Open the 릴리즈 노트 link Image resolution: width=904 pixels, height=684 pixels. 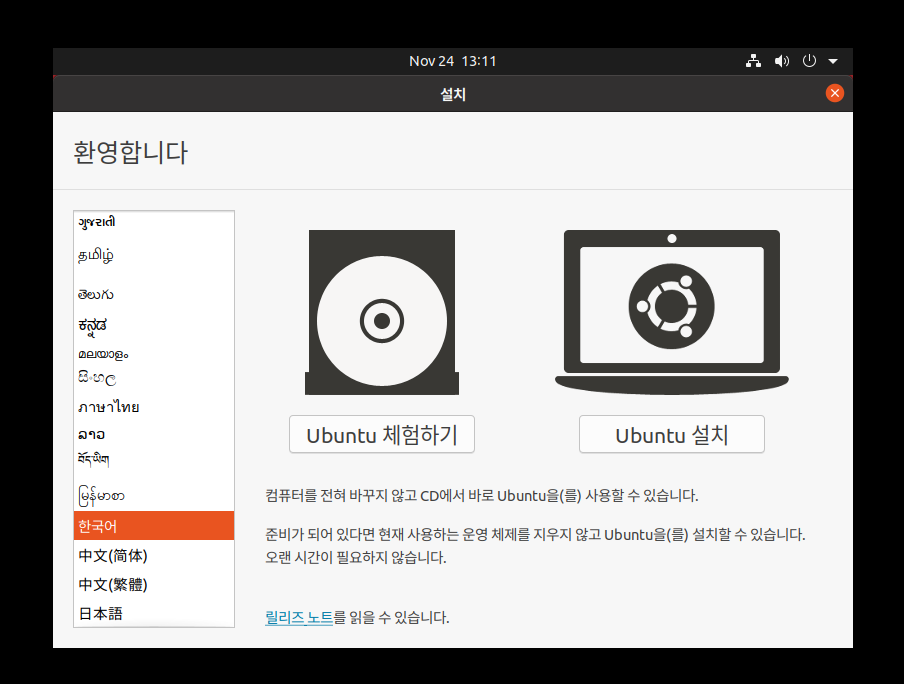[x=299, y=618]
